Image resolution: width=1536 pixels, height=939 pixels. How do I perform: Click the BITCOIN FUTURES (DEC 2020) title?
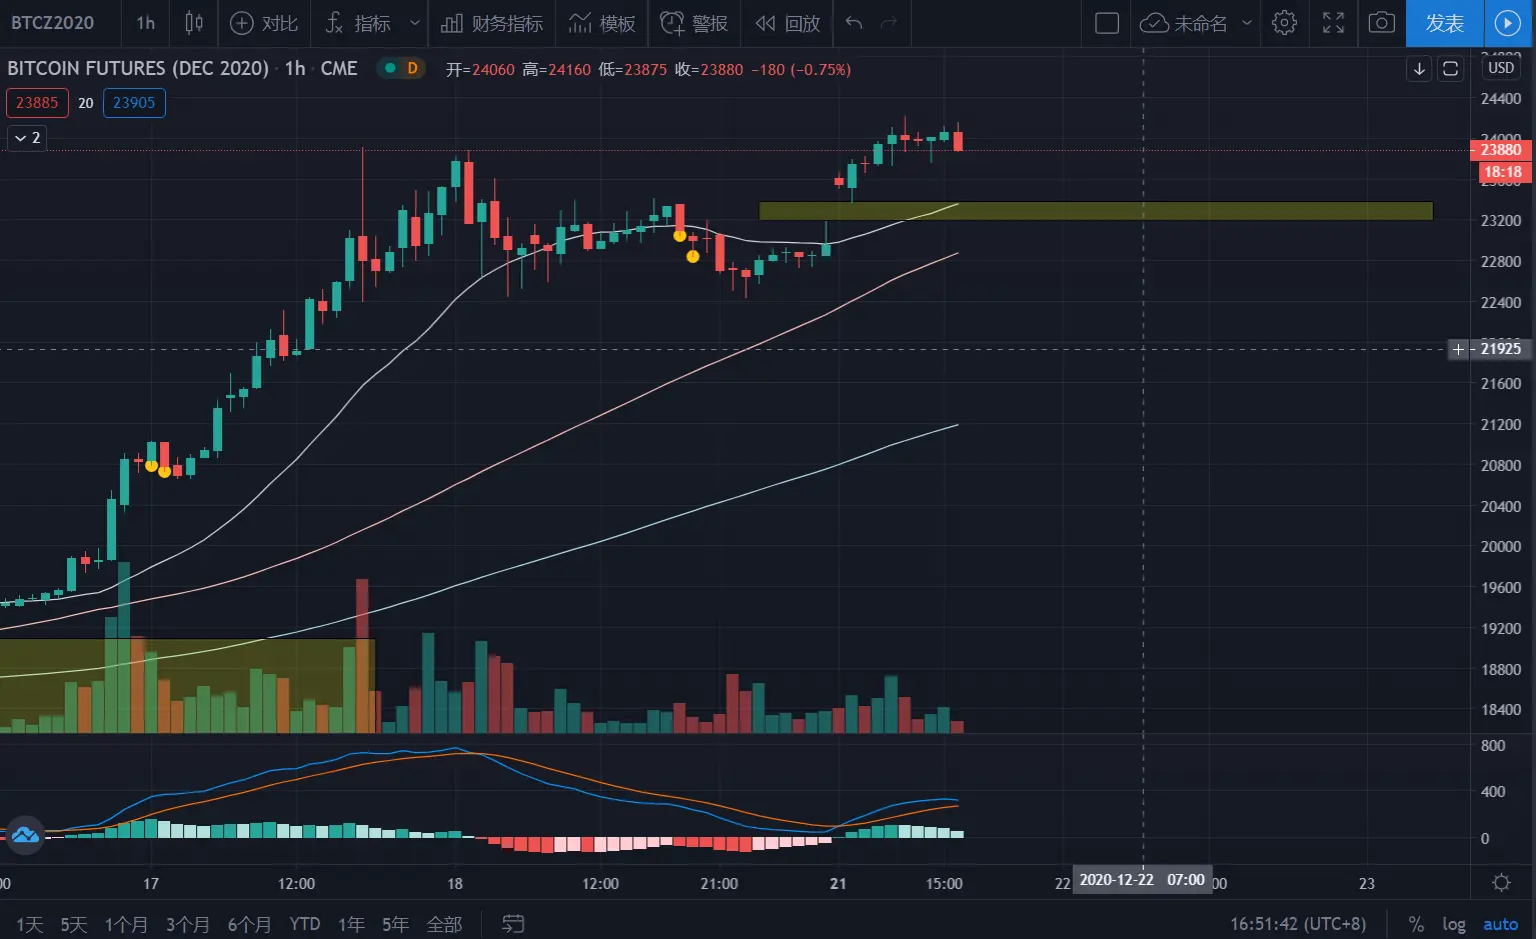(138, 68)
